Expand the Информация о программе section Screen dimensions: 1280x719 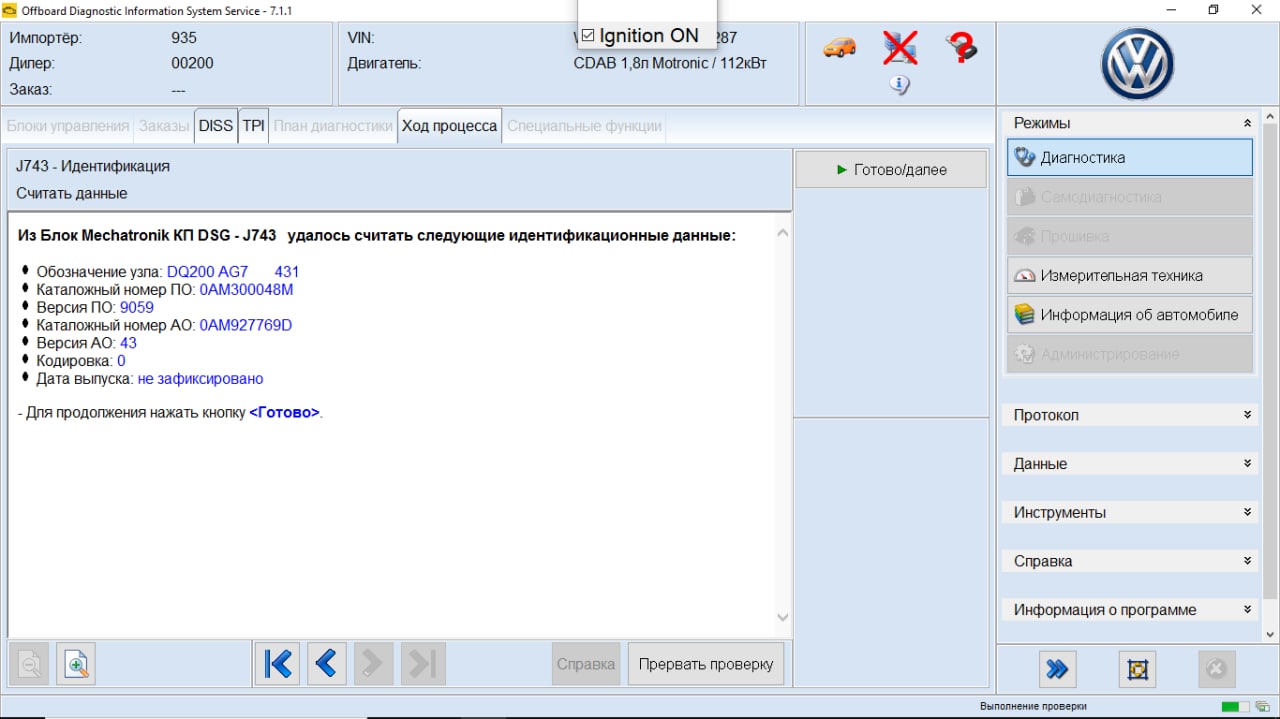coord(1247,610)
